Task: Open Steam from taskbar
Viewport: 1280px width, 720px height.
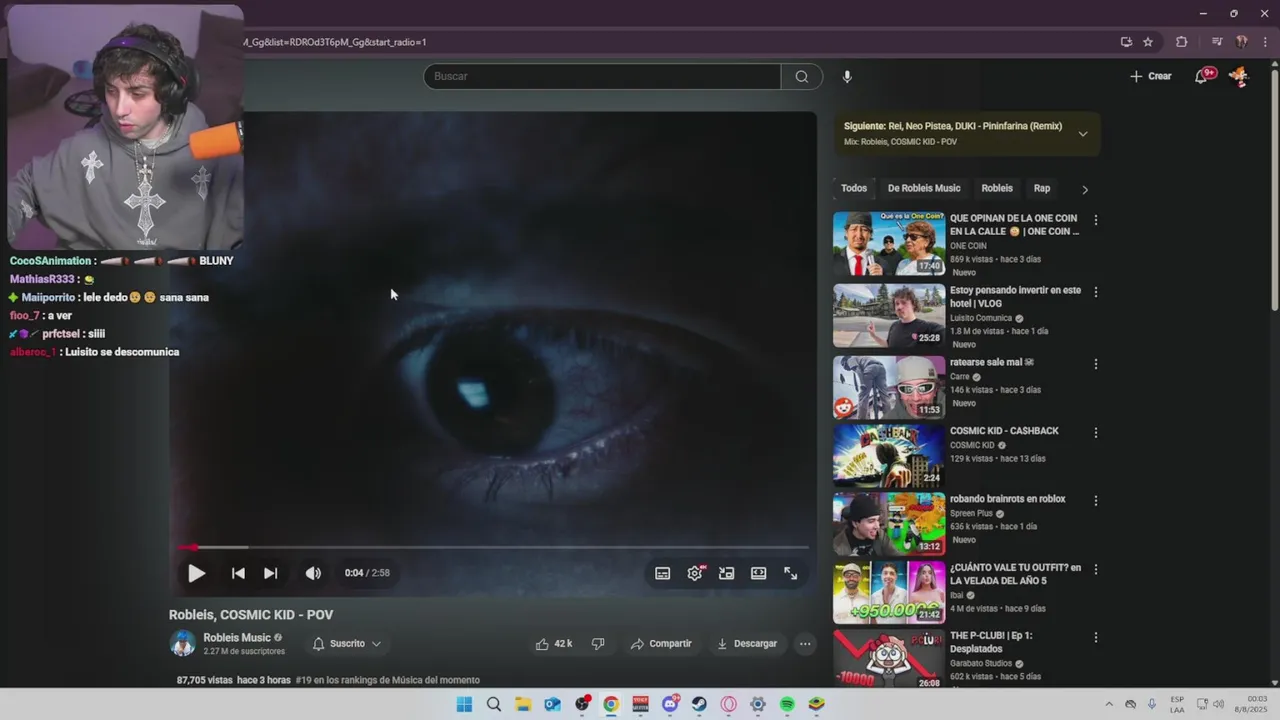Action: [699, 704]
